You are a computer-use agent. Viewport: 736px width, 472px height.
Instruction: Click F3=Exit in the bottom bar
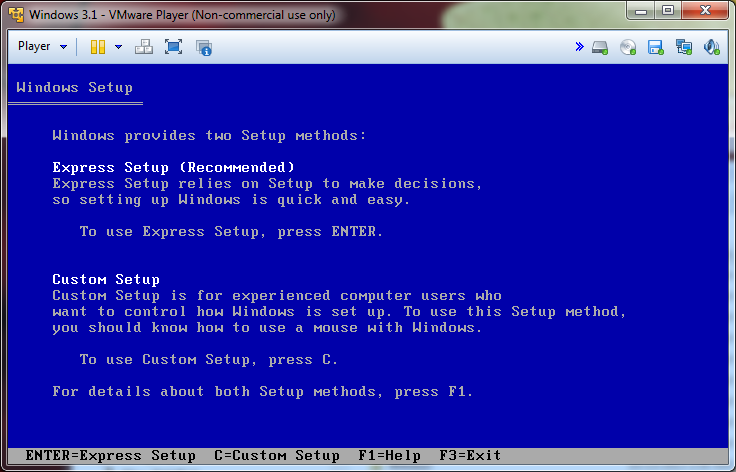pos(470,455)
